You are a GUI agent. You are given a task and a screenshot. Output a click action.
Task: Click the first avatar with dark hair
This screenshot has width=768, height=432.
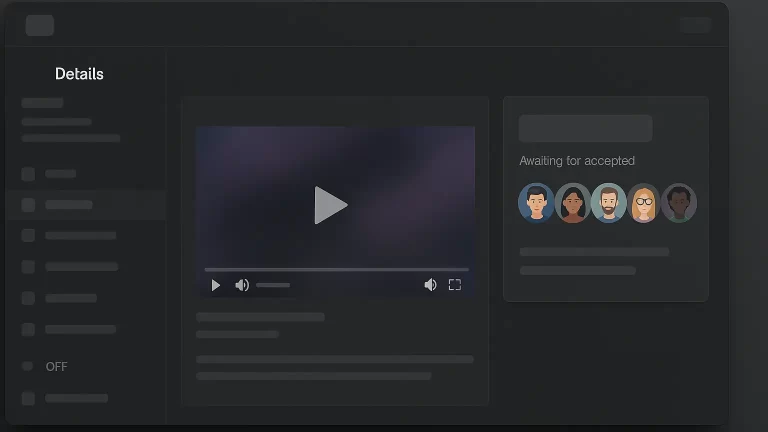point(537,203)
